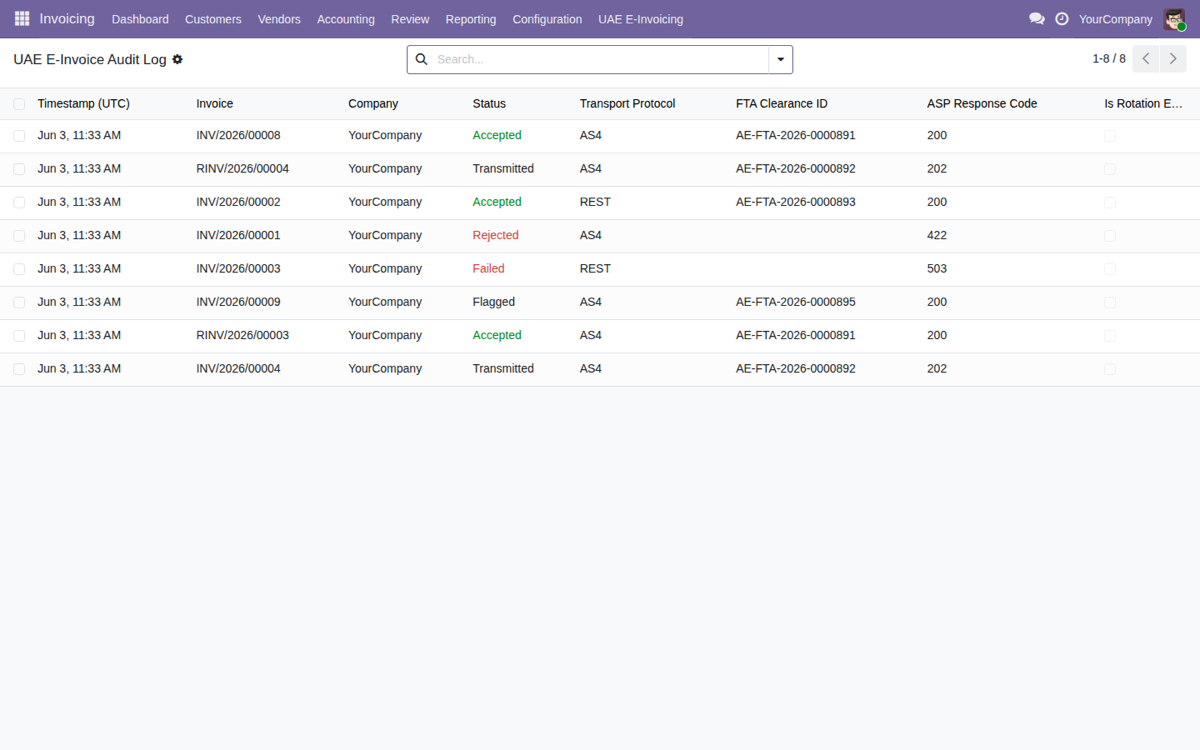Check row for RINV/2026/00003

(19, 336)
